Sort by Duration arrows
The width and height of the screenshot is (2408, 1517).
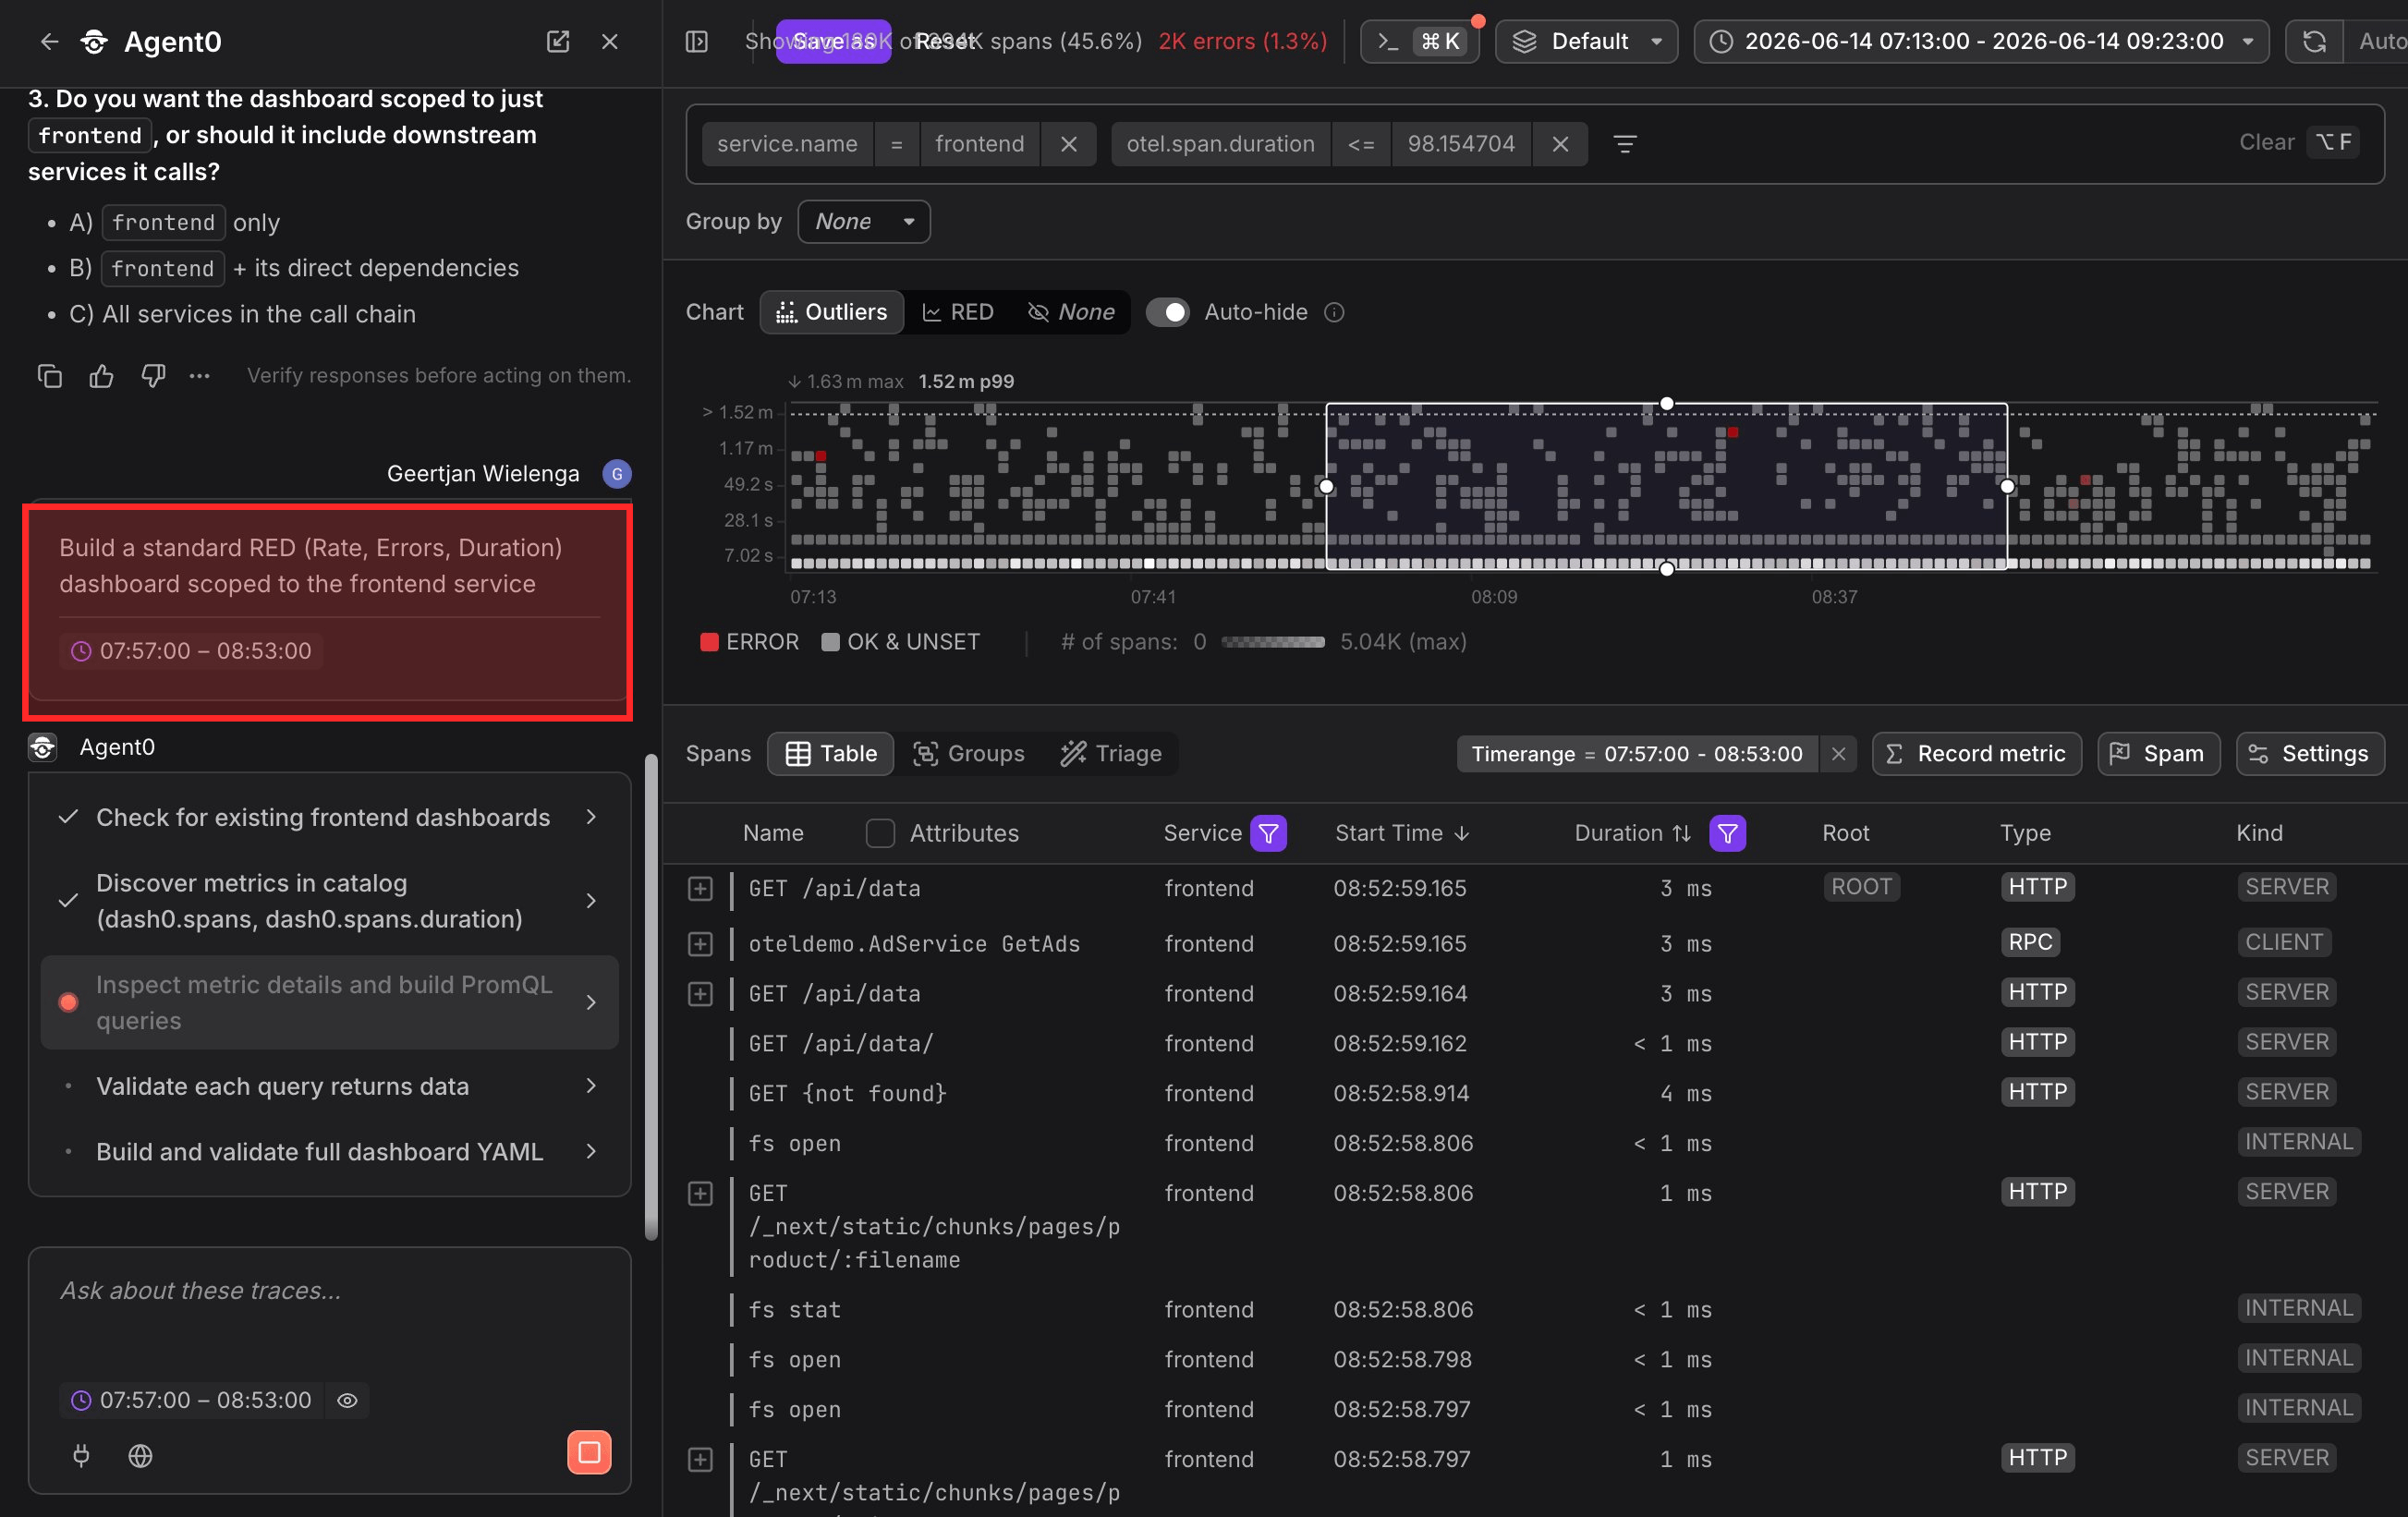point(1682,833)
